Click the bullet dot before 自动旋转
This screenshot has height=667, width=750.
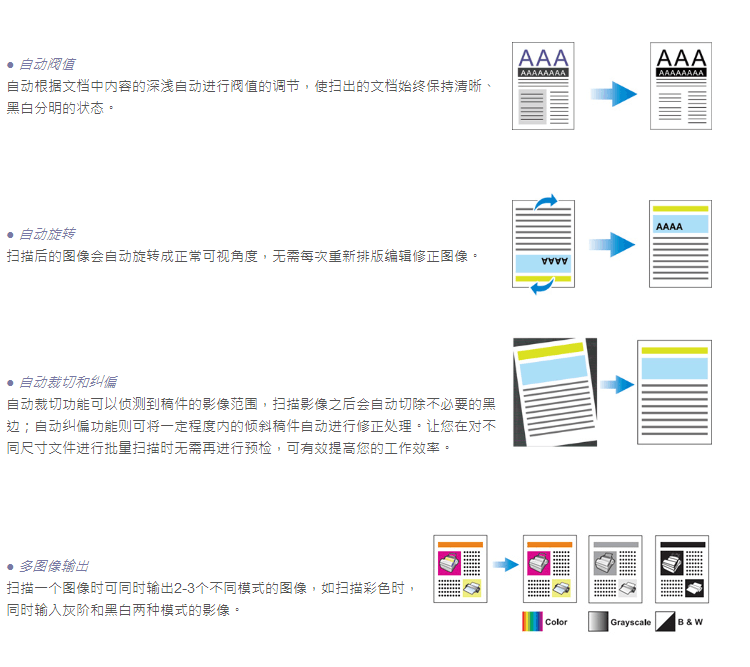(10, 234)
